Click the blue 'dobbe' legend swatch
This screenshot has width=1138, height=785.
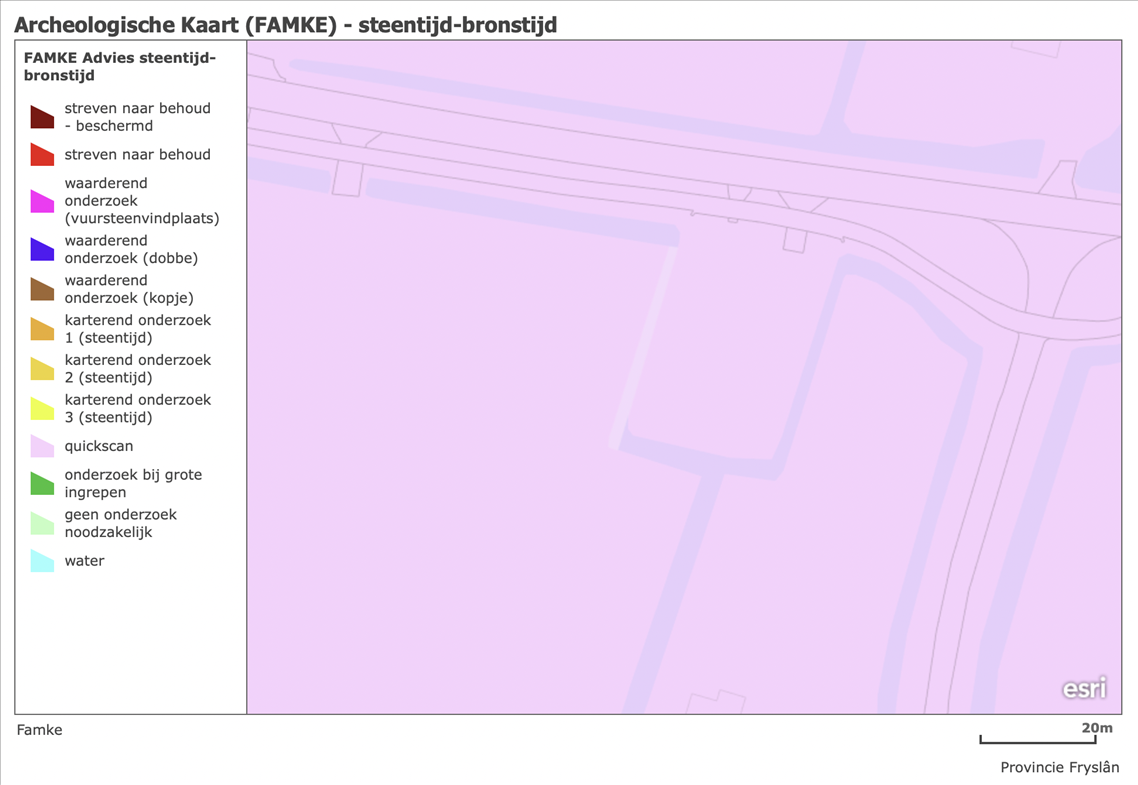pyautogui.click(x=42, y=249)
